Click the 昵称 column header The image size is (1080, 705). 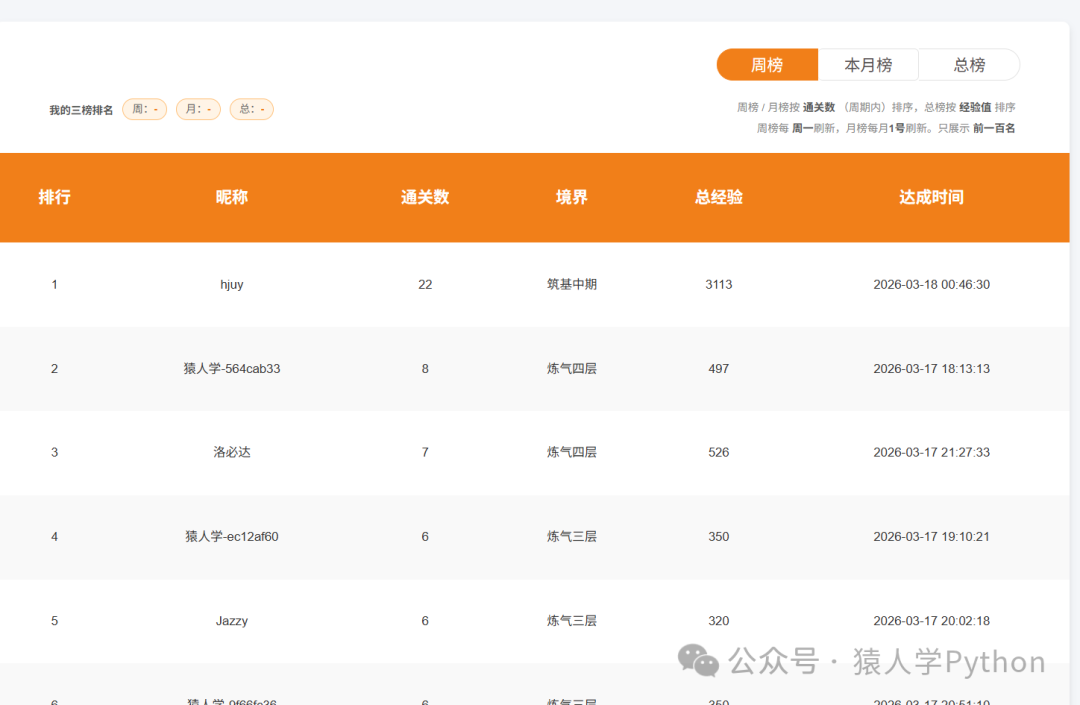[x=231, y=198]
